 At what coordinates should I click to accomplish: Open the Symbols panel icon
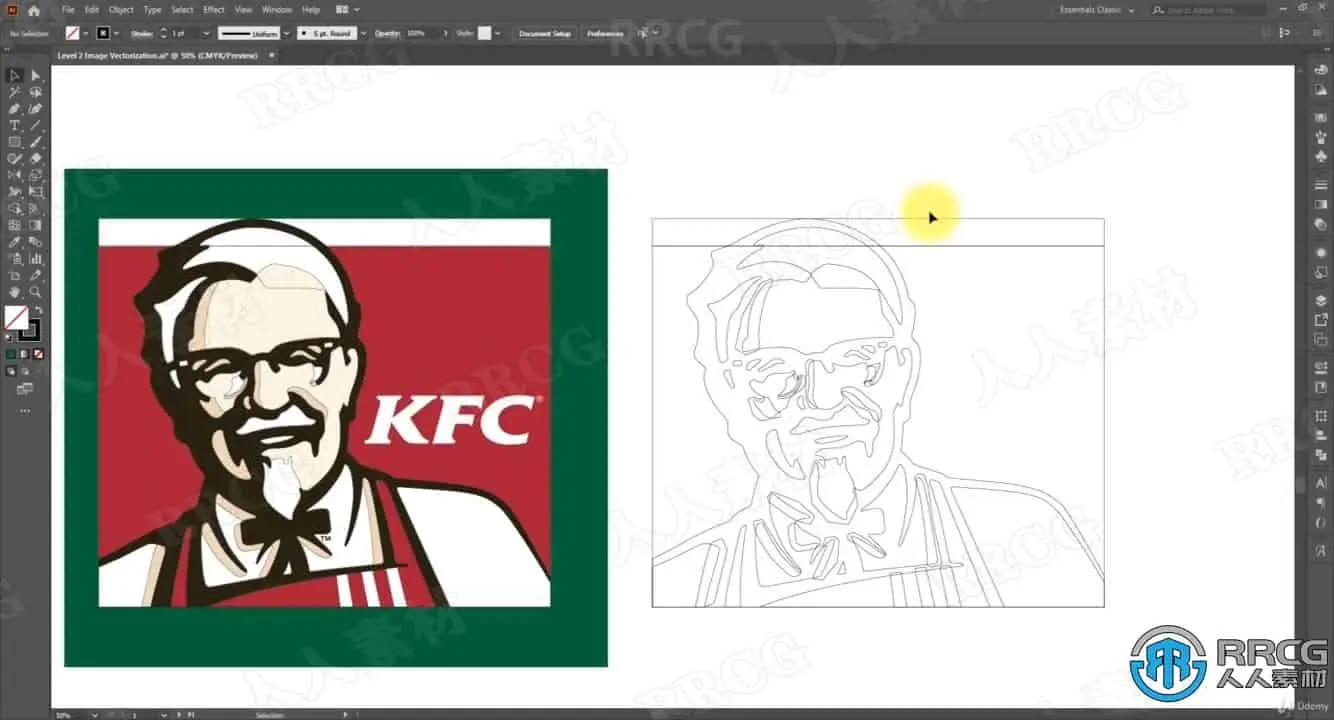[x=1320, y=157]
